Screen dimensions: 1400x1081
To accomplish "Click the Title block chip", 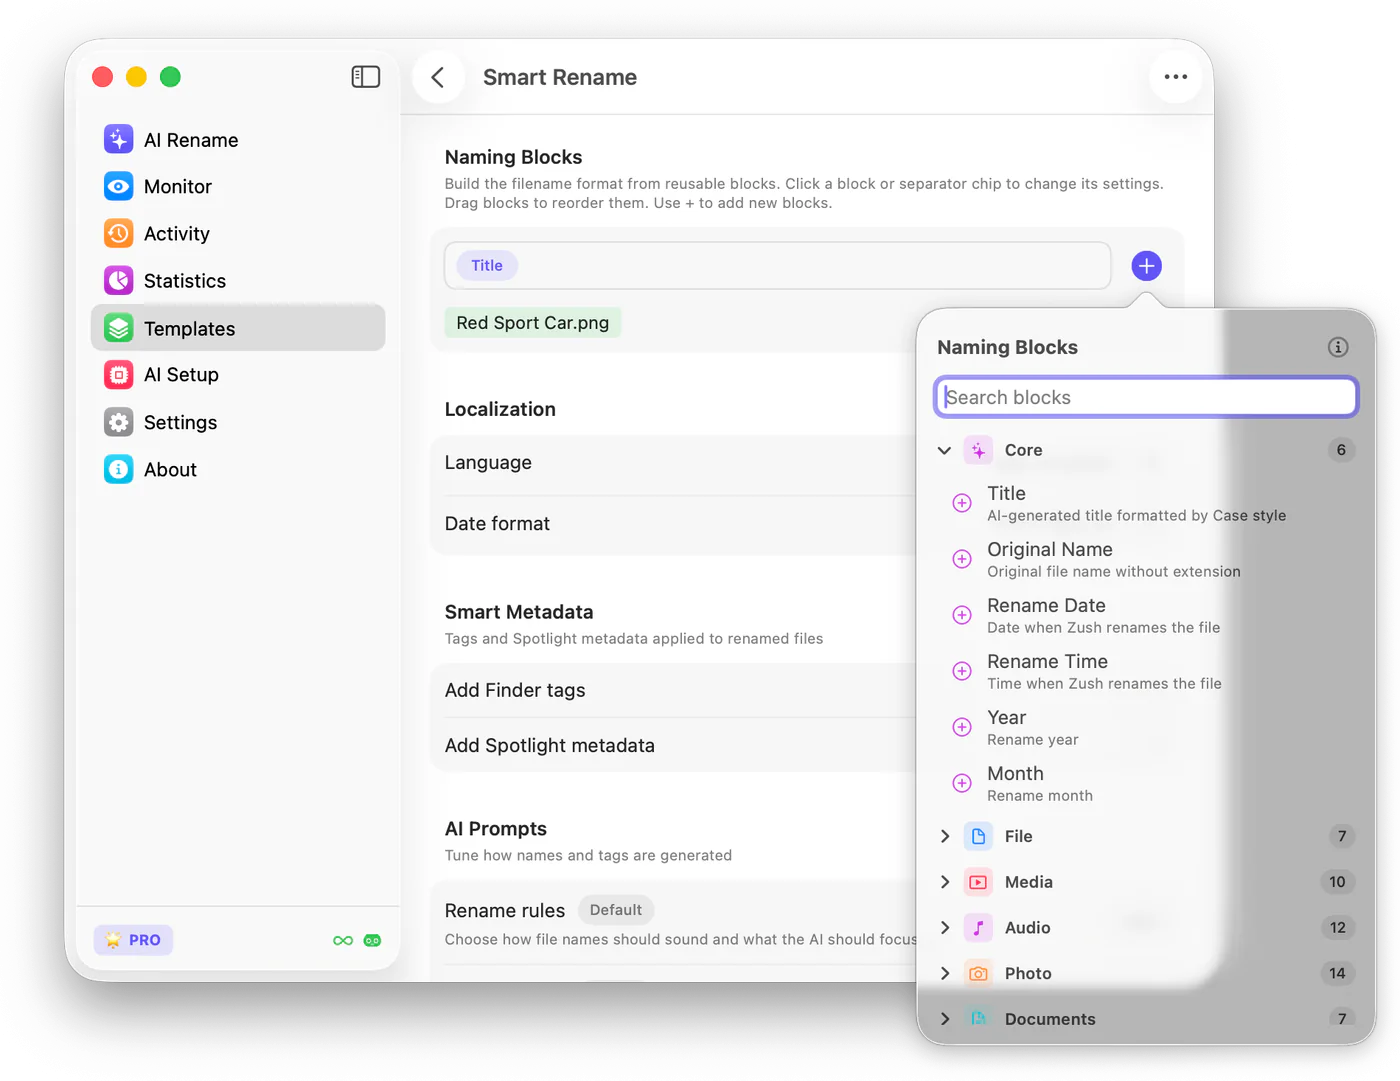I will click(487, 266).
